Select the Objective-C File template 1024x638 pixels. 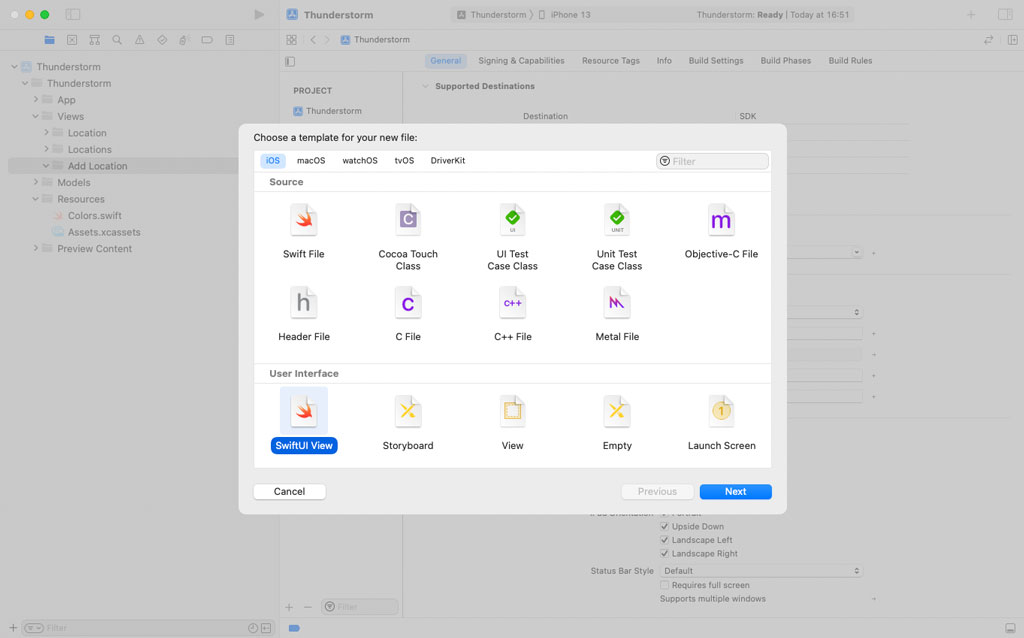click(721, 220)
